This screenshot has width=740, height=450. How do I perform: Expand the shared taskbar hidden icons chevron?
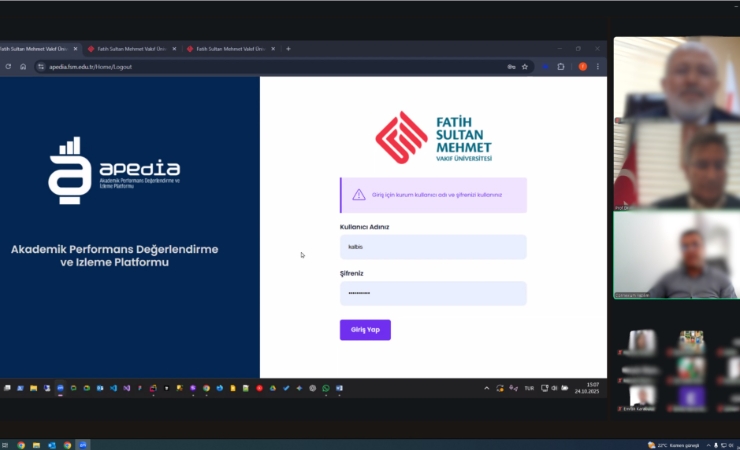click(x=488, y=388)
